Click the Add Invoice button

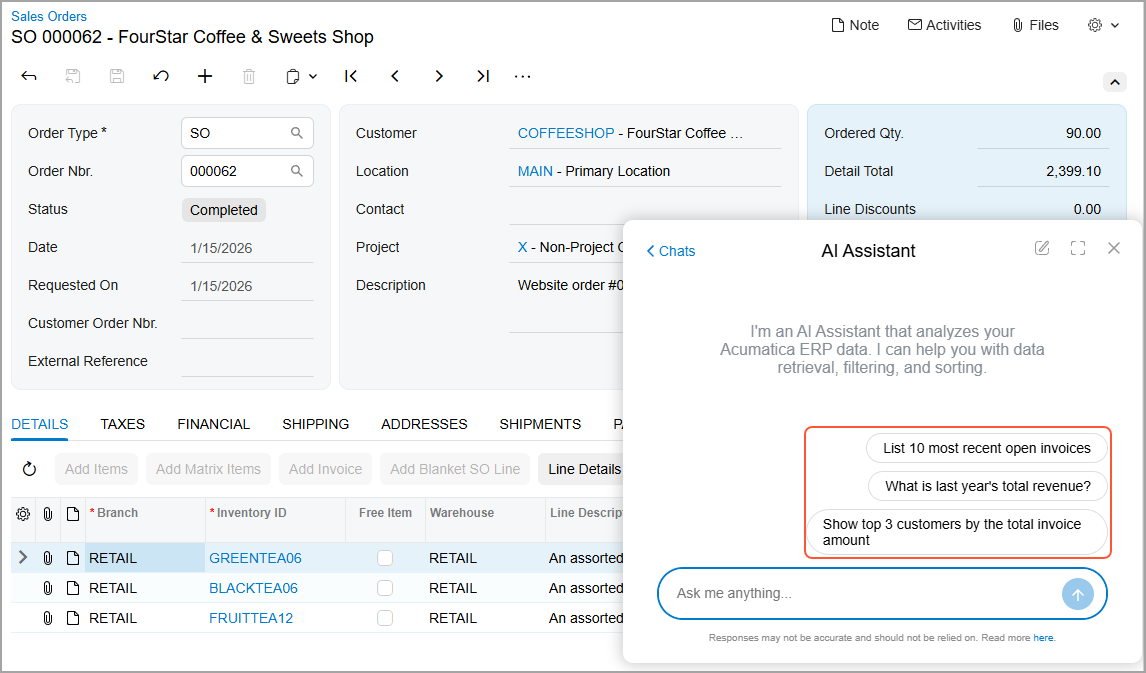[x=325, y=469]
